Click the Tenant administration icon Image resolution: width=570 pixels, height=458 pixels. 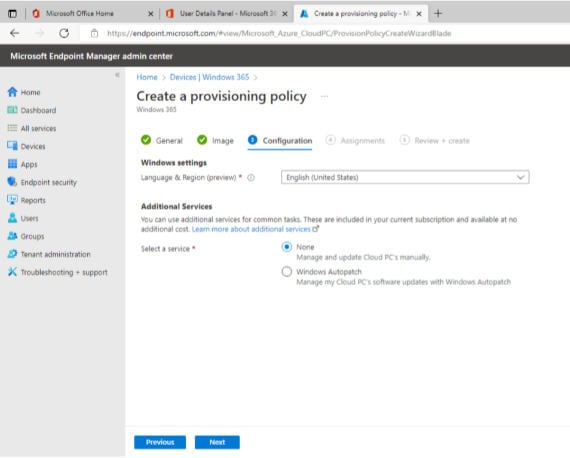pos(12,254)
